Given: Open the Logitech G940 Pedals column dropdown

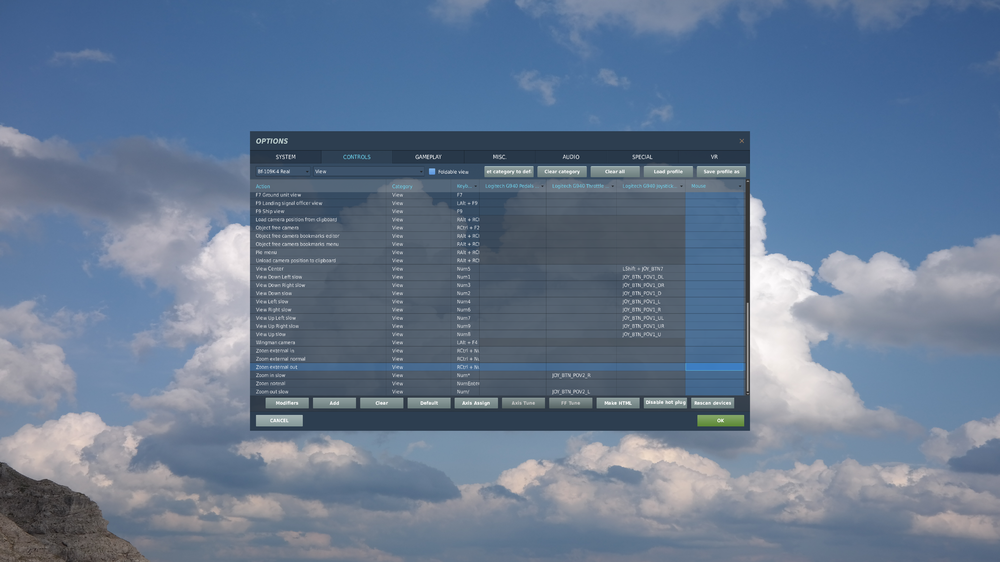Looking at the screenshot, I should pyautogui.click(x=542, y=186).
